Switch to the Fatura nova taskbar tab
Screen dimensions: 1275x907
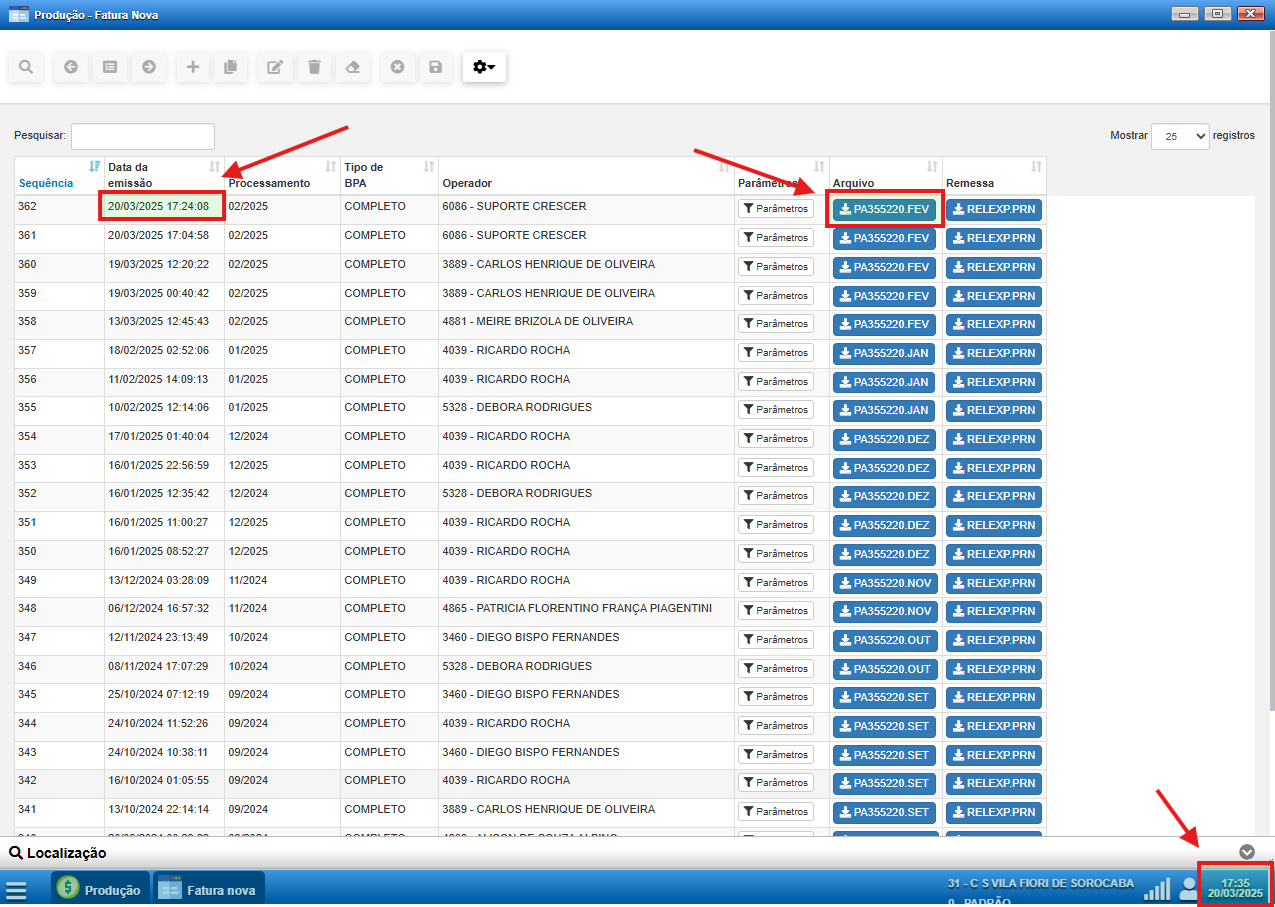(208, 888)
